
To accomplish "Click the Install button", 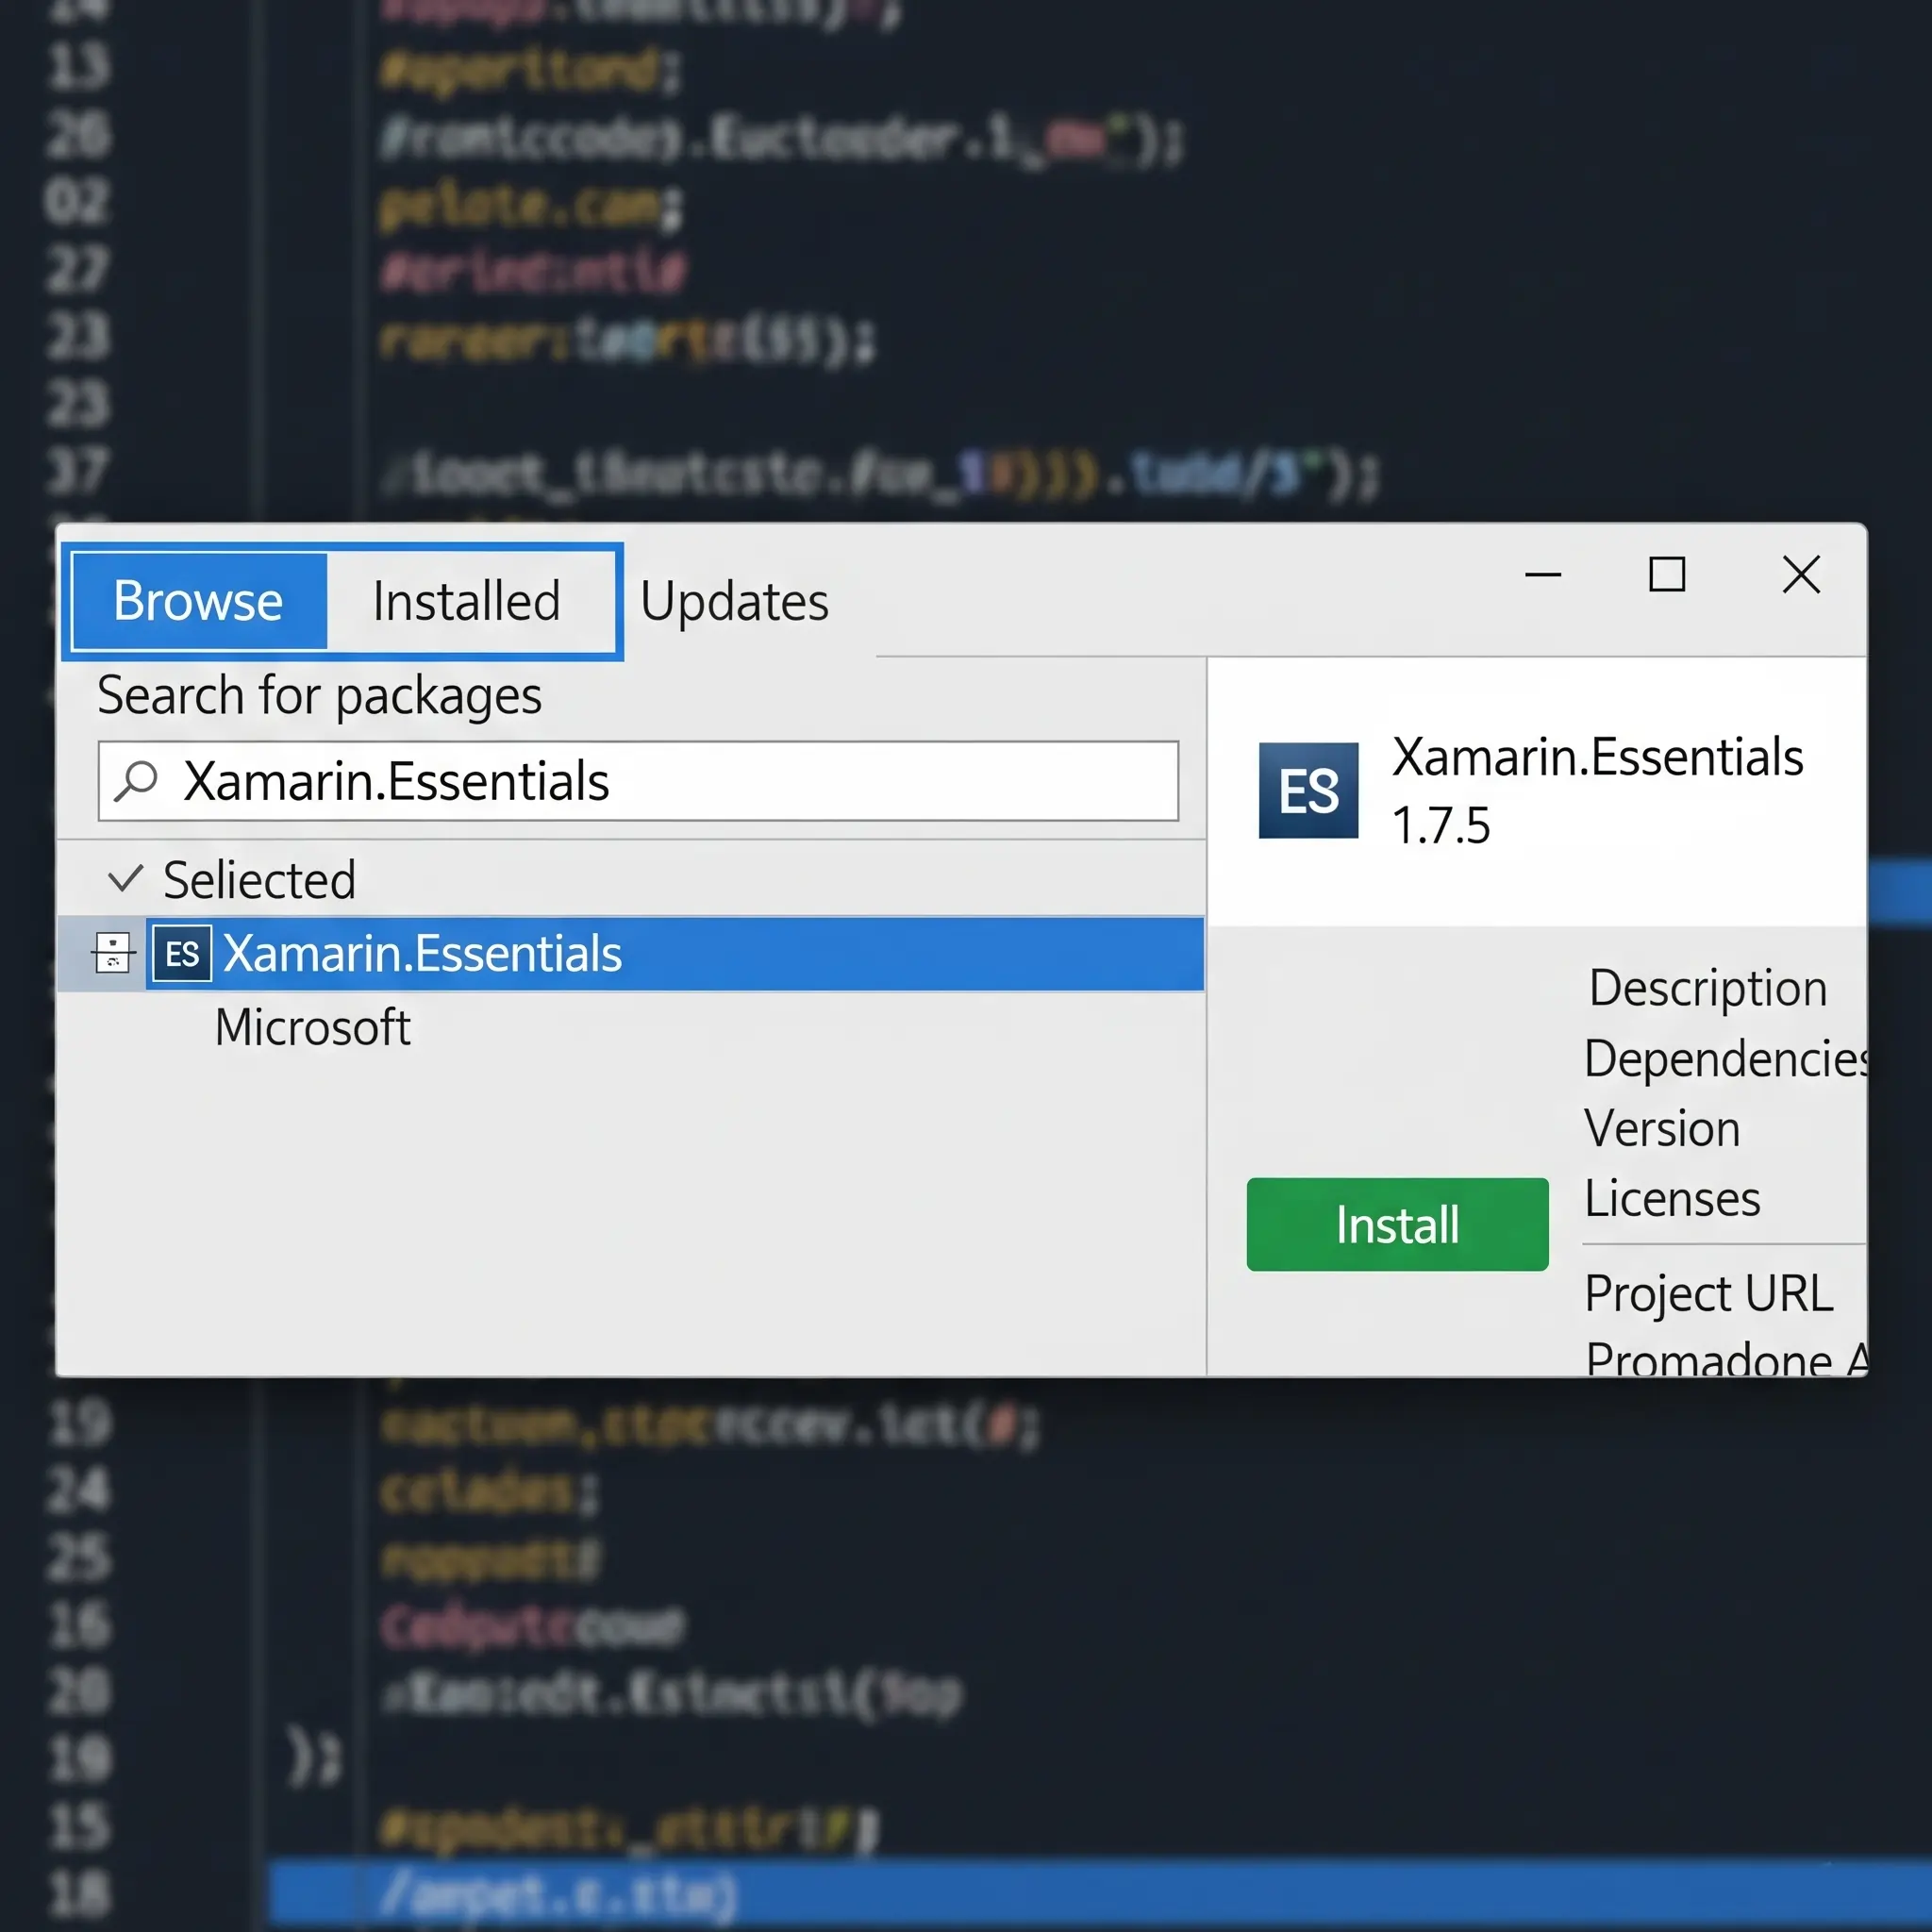I will 1396,1224.
